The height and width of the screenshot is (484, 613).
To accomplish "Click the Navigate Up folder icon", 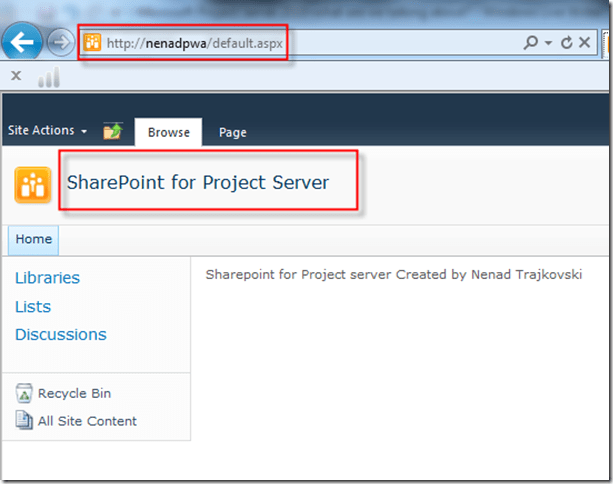I will tap(113, 131).
